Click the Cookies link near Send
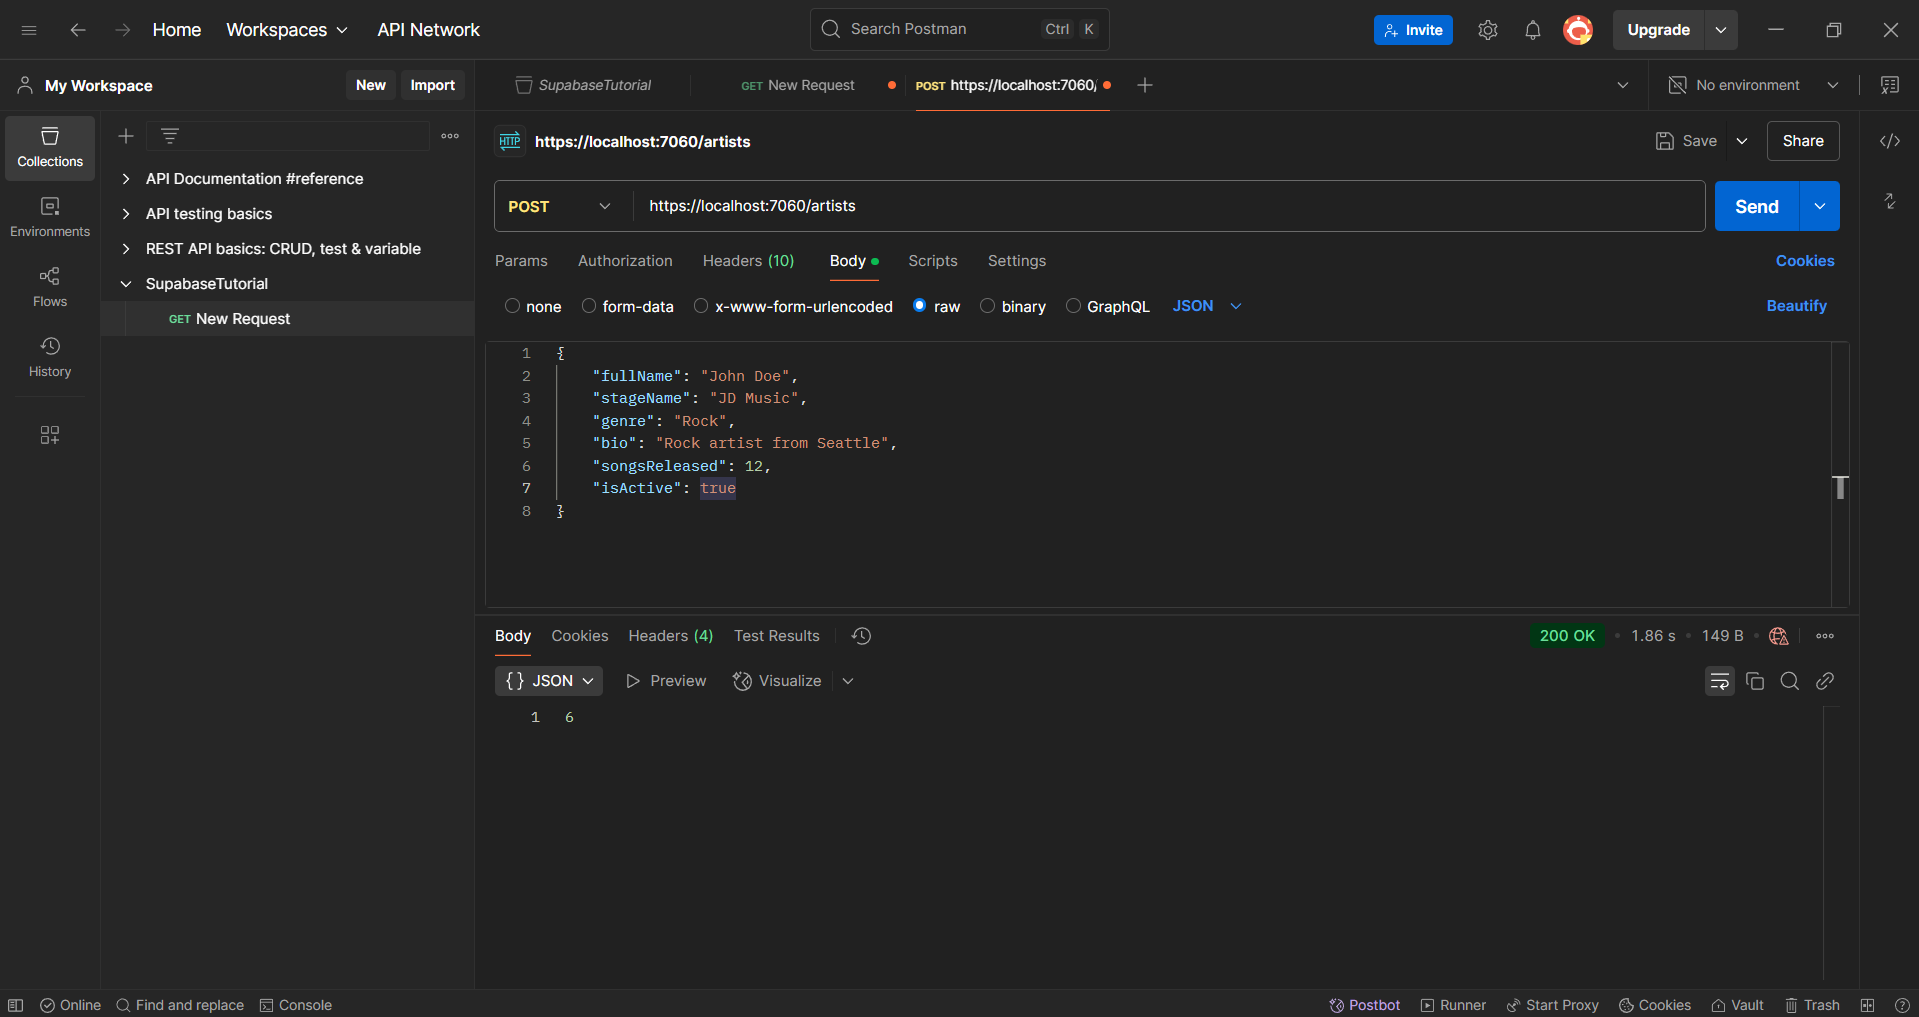Viewport: 1919px width, 1017px height. coord(1805,261)
